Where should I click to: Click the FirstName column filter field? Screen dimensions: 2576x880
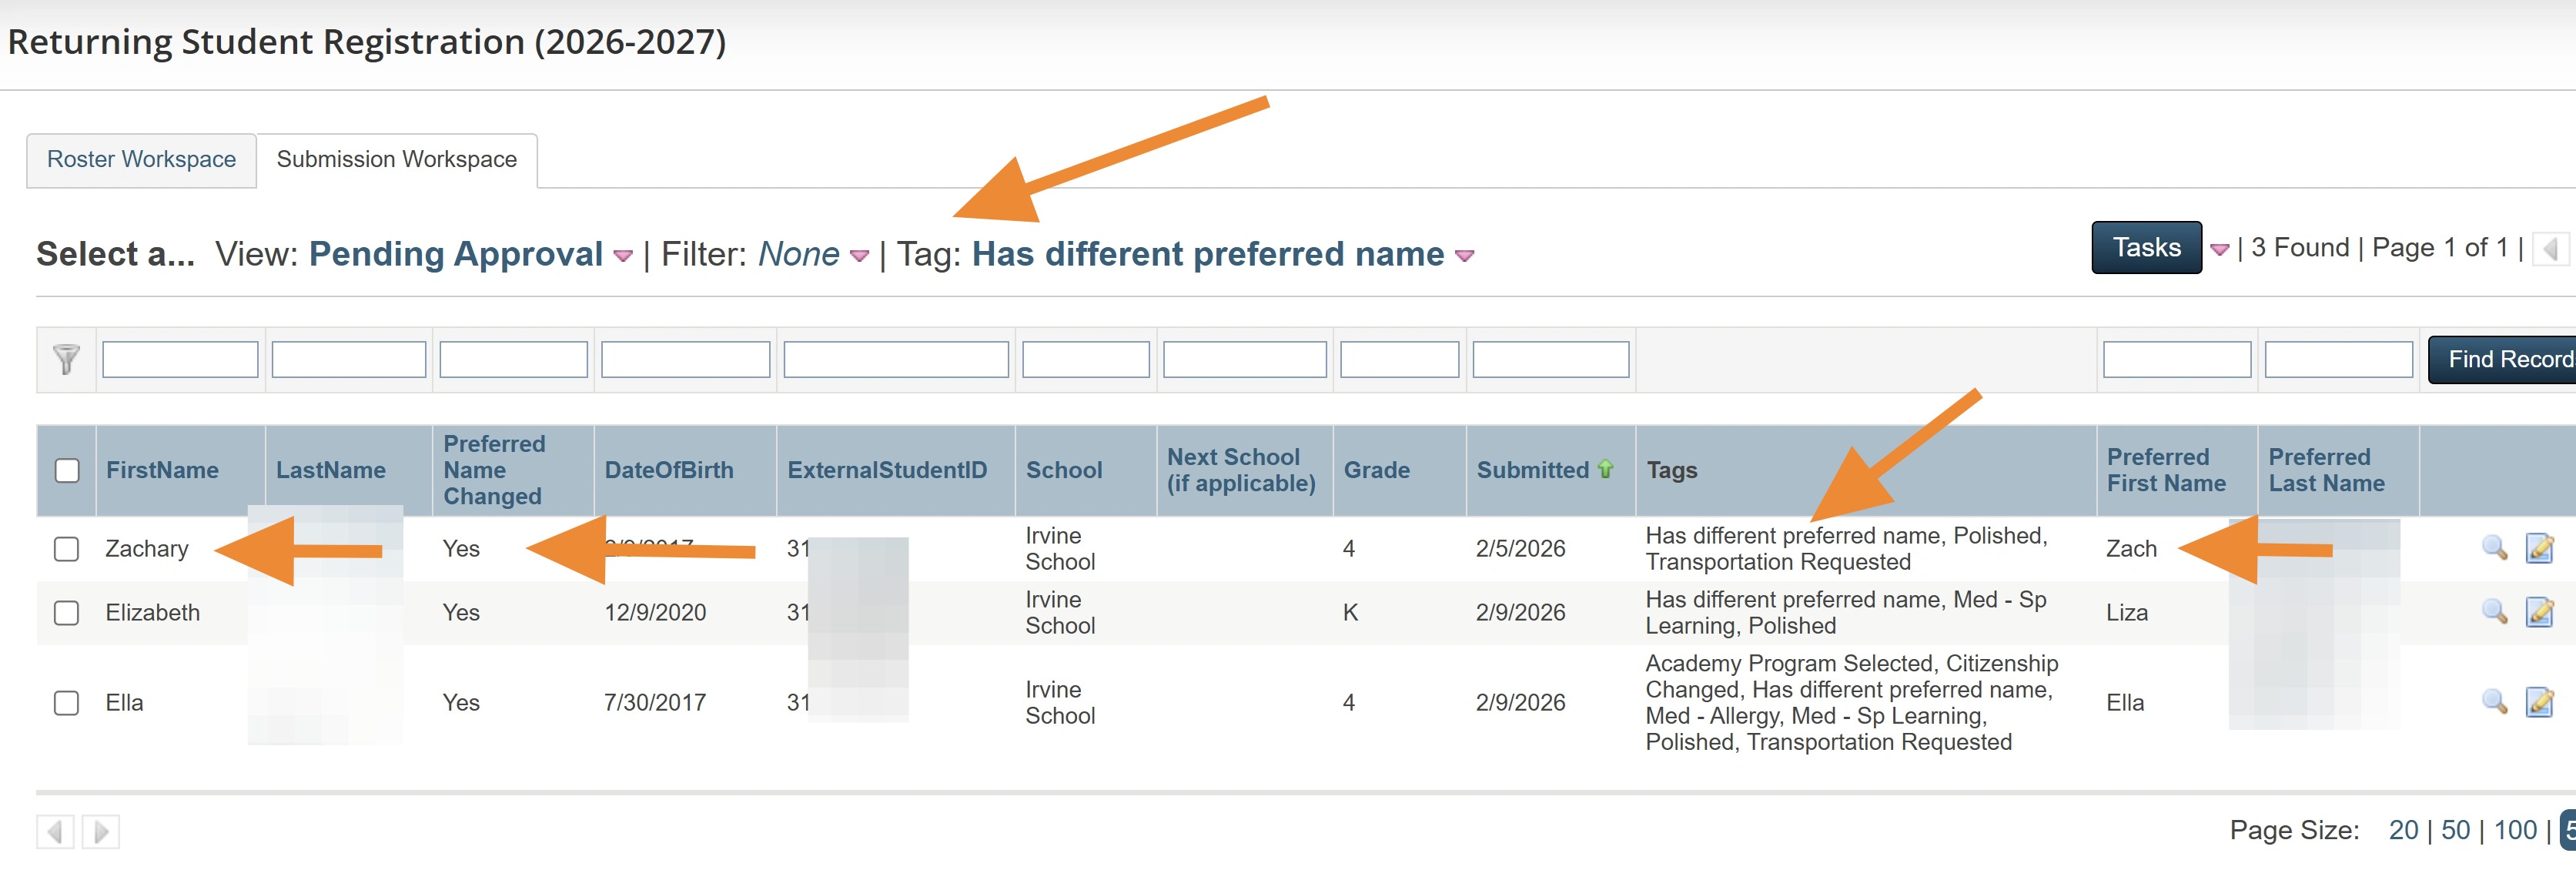coord(180,359)
